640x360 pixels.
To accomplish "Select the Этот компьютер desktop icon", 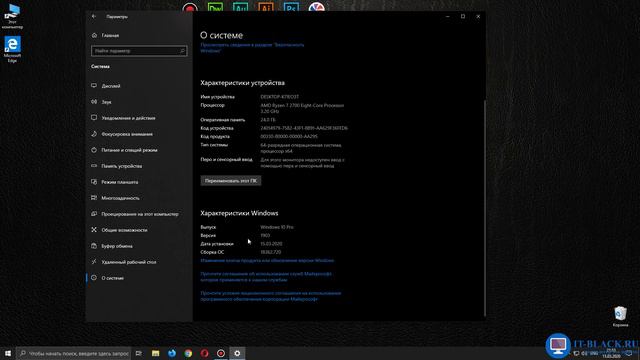I will click(12, 16).
